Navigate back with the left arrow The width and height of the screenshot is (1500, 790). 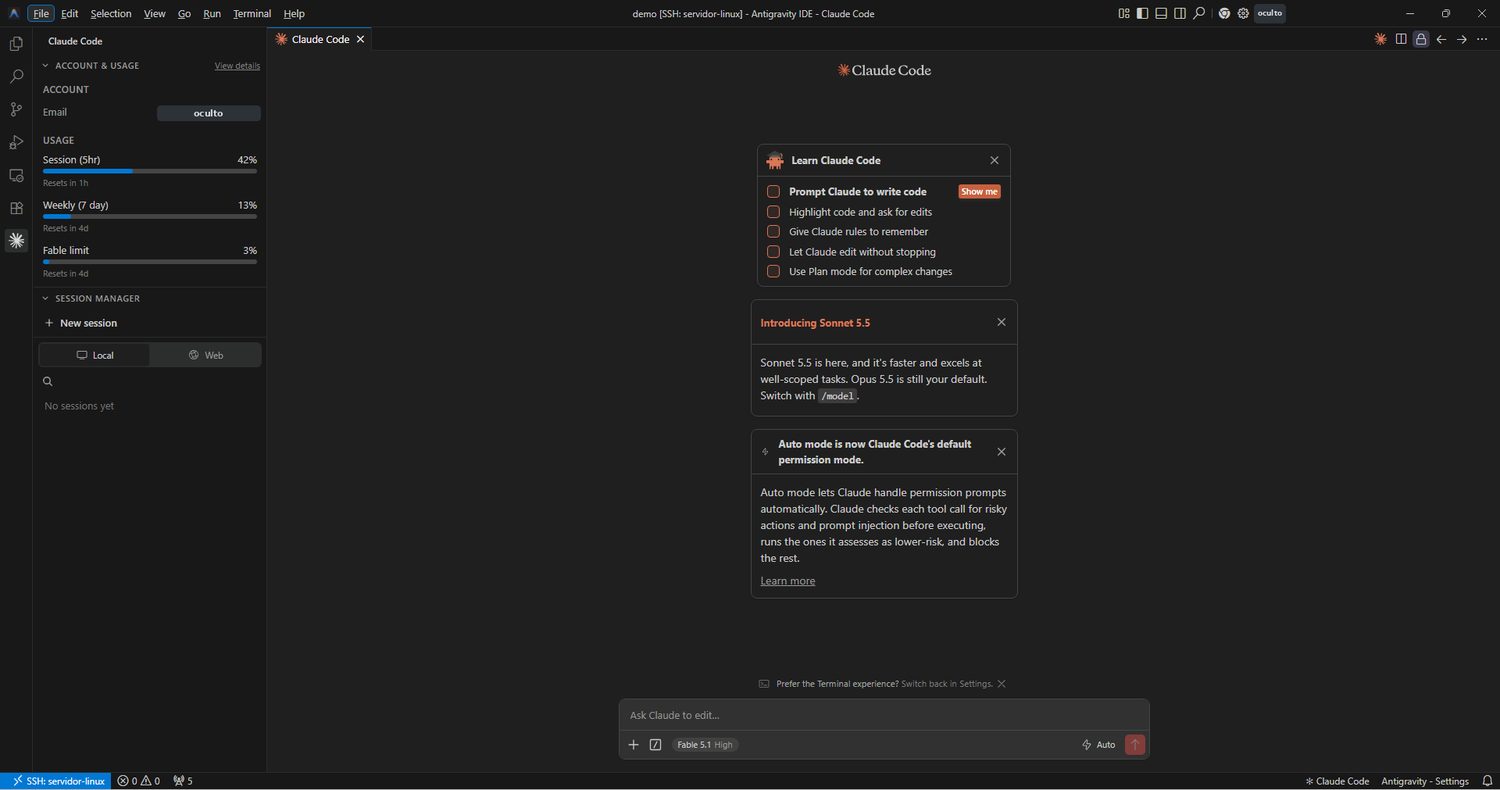(1441, 39)
